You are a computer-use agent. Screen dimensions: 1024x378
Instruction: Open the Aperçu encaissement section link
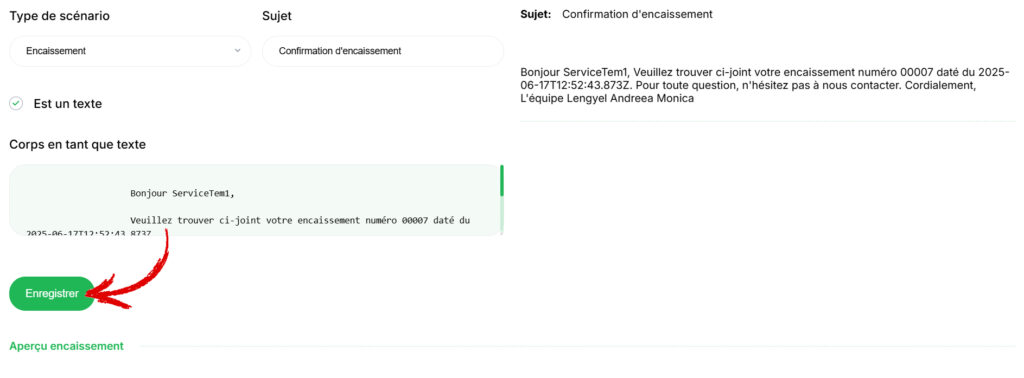(67, 346)
